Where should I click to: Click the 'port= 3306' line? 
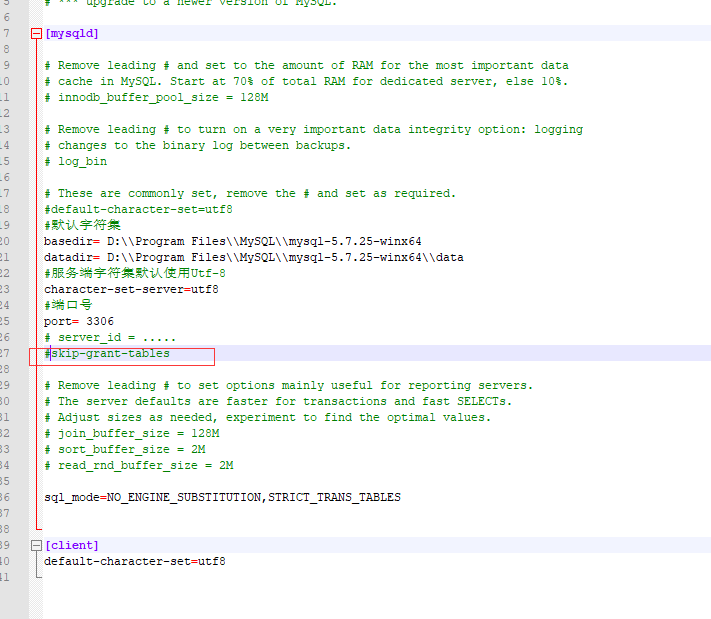(79, 322)
